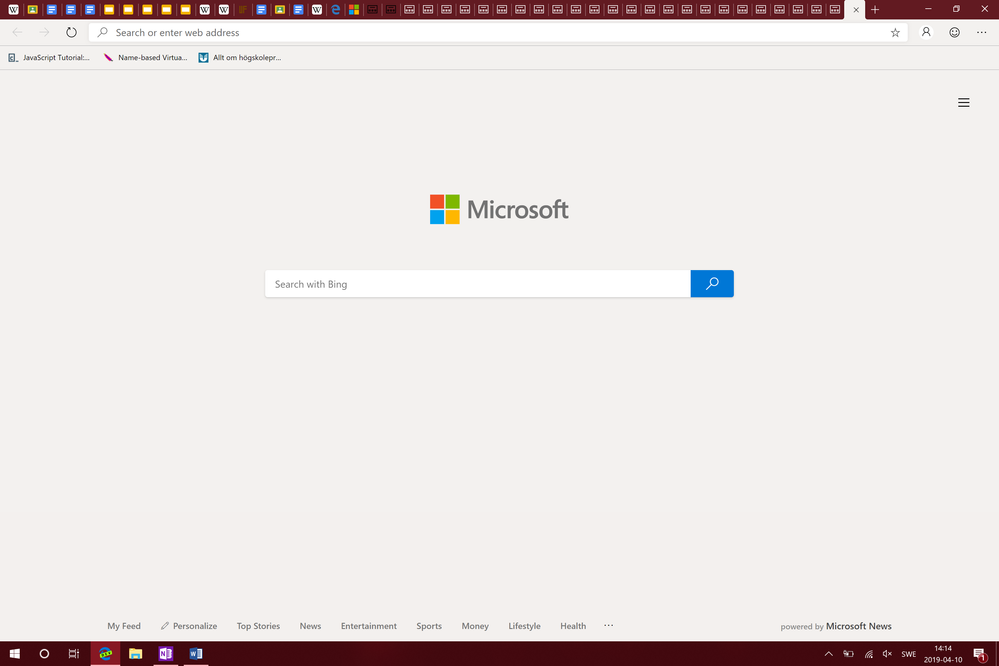Screen dimensions: 999x666
Task: Open JavaScript Tutorial bookmark
Action: [x=49, y=57]
